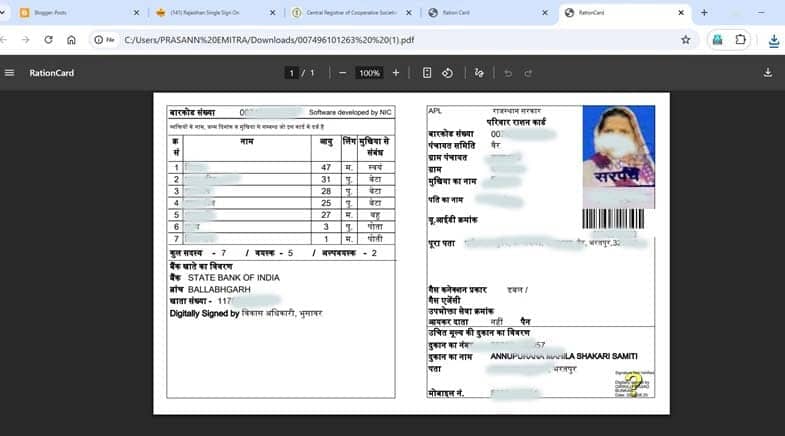Edit the PDF page number field
785x436 pixels.
[292, 73]
